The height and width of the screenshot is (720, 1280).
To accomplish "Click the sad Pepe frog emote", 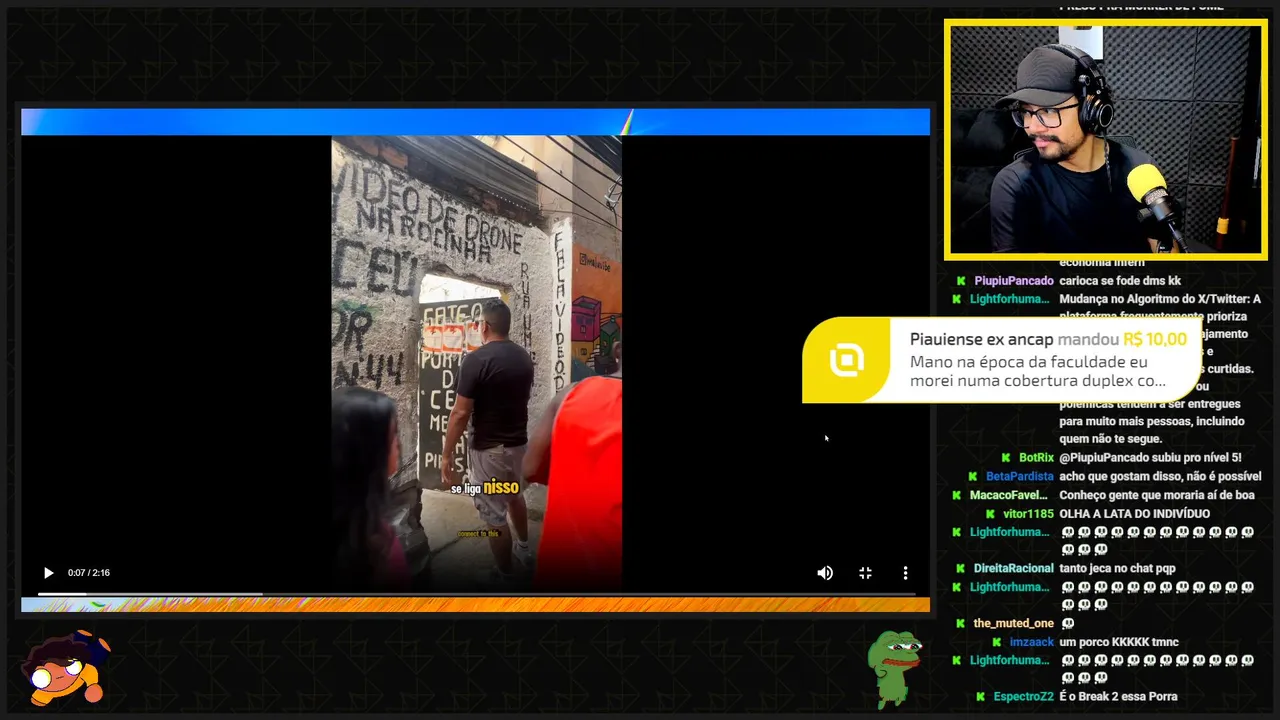I will [x=894, y=668].
